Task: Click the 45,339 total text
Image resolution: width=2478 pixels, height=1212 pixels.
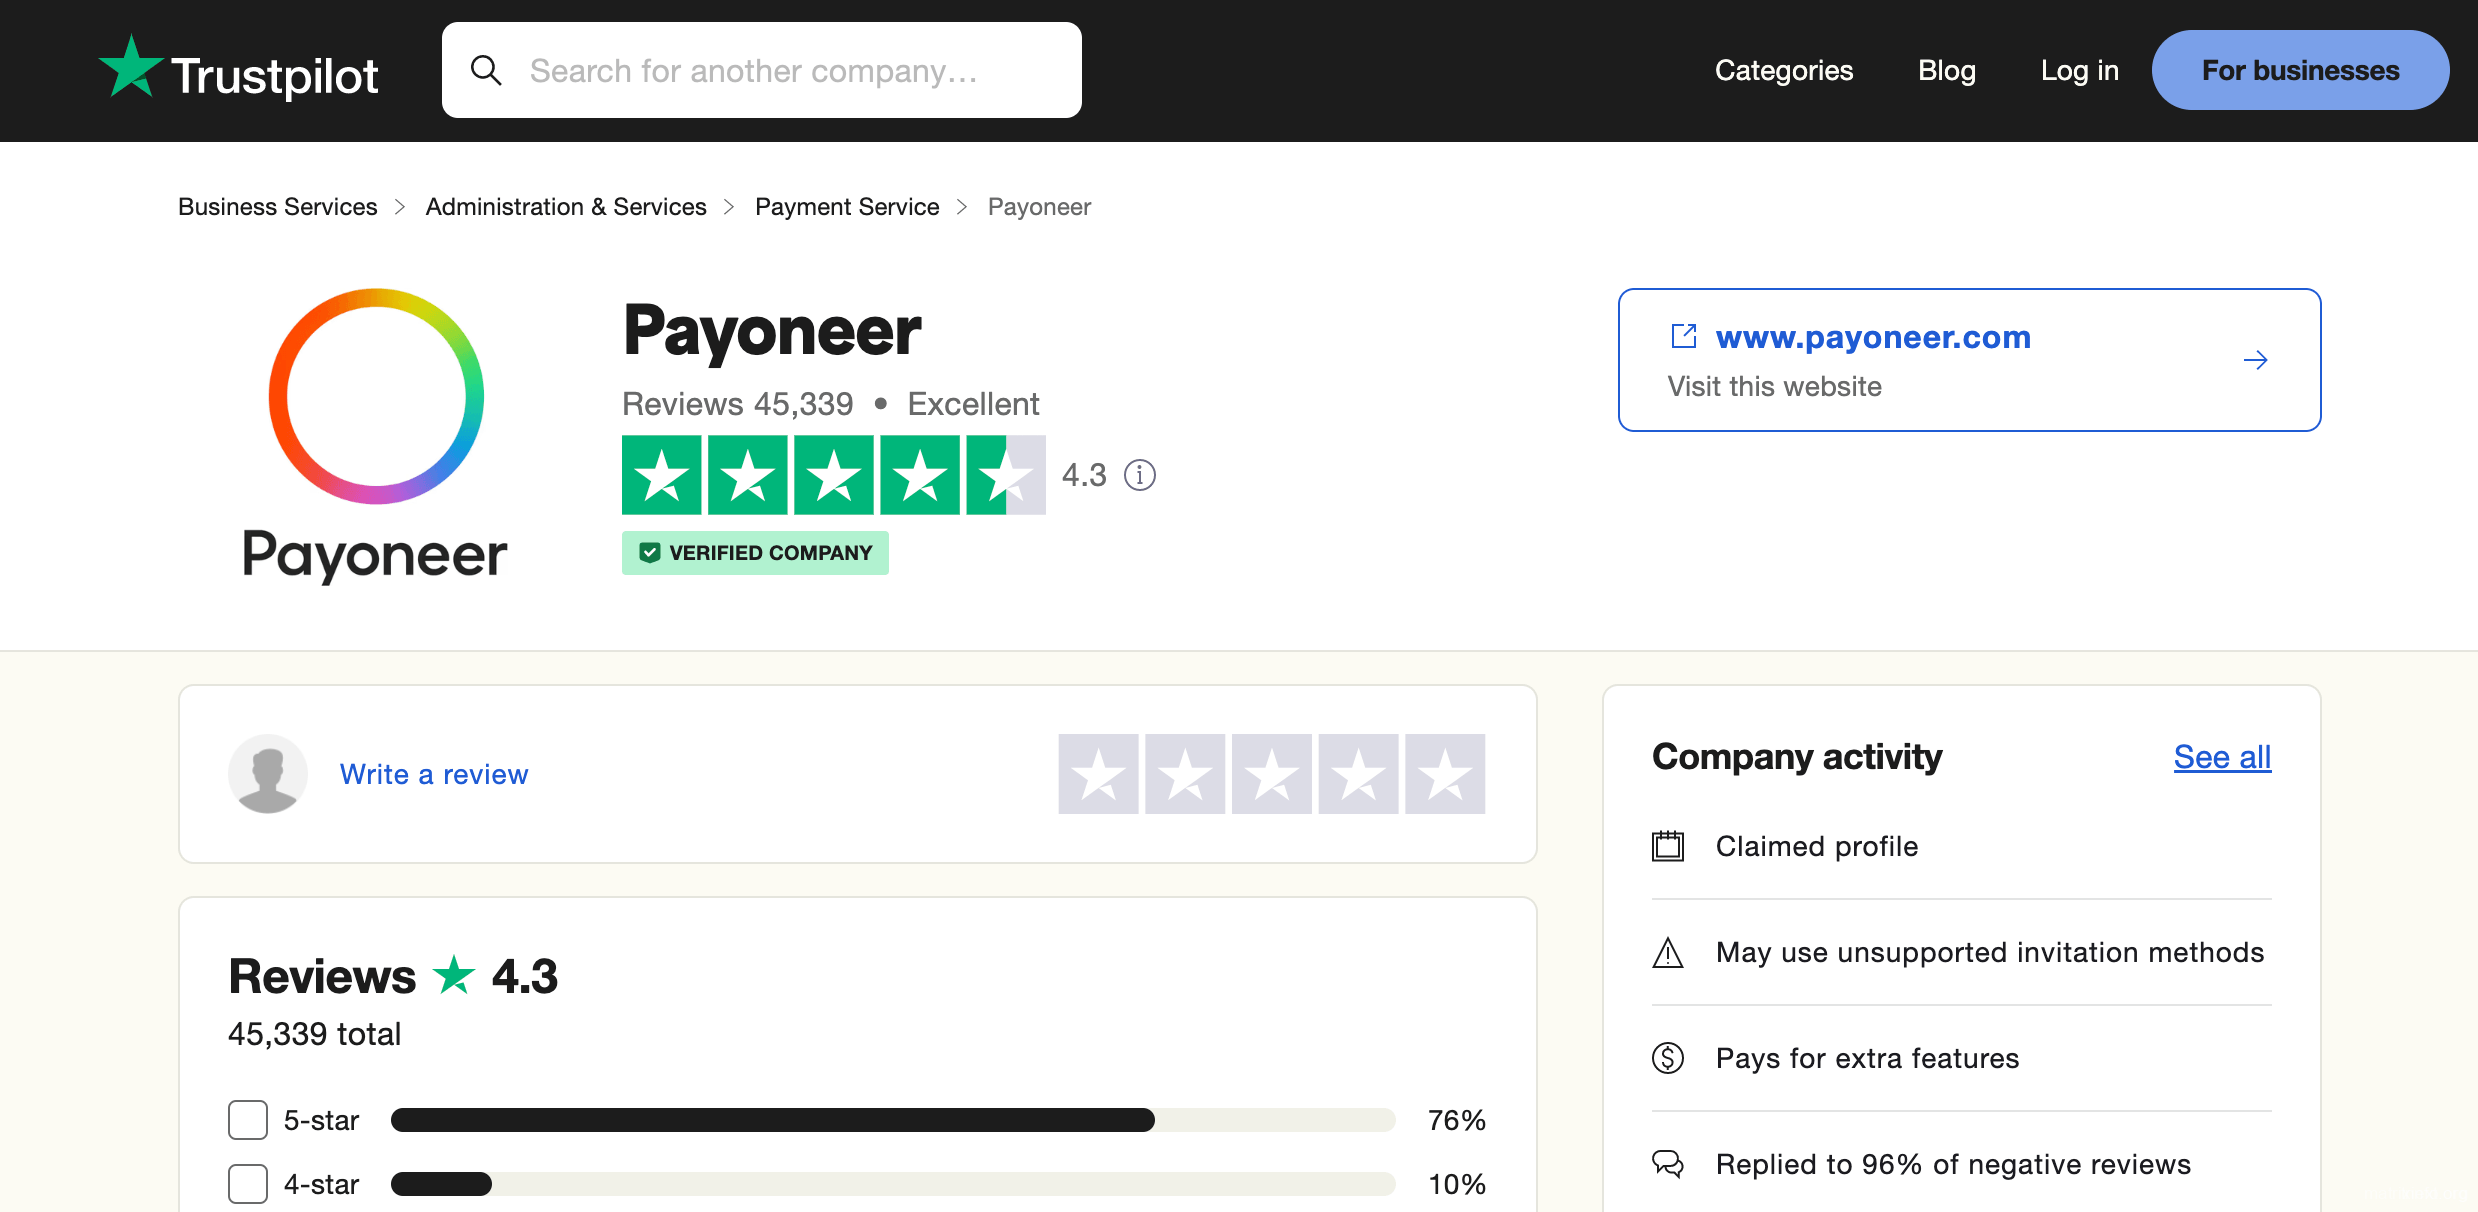Action: [x=314, y=1034]
